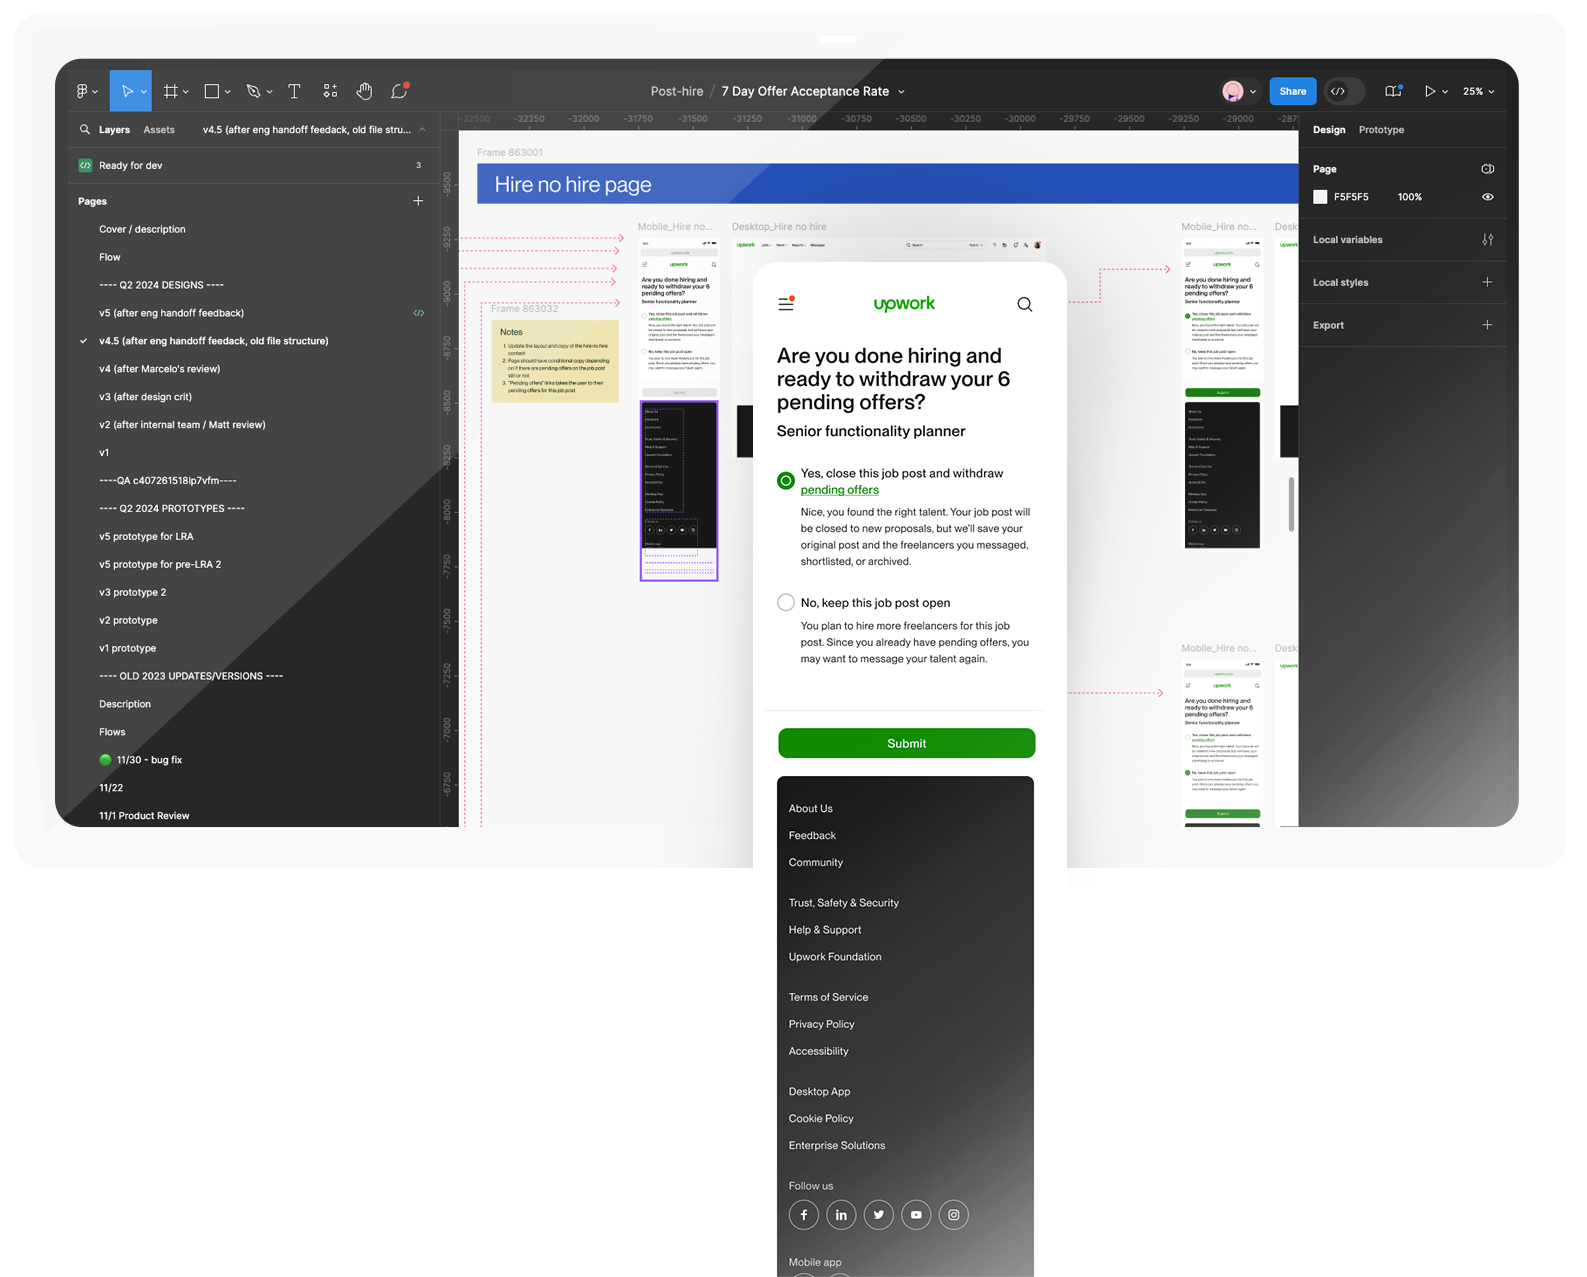This screenshot has height=1277, width=1587.
Task: Toggle Dev Mode switch
Action: coord(1338,91)
